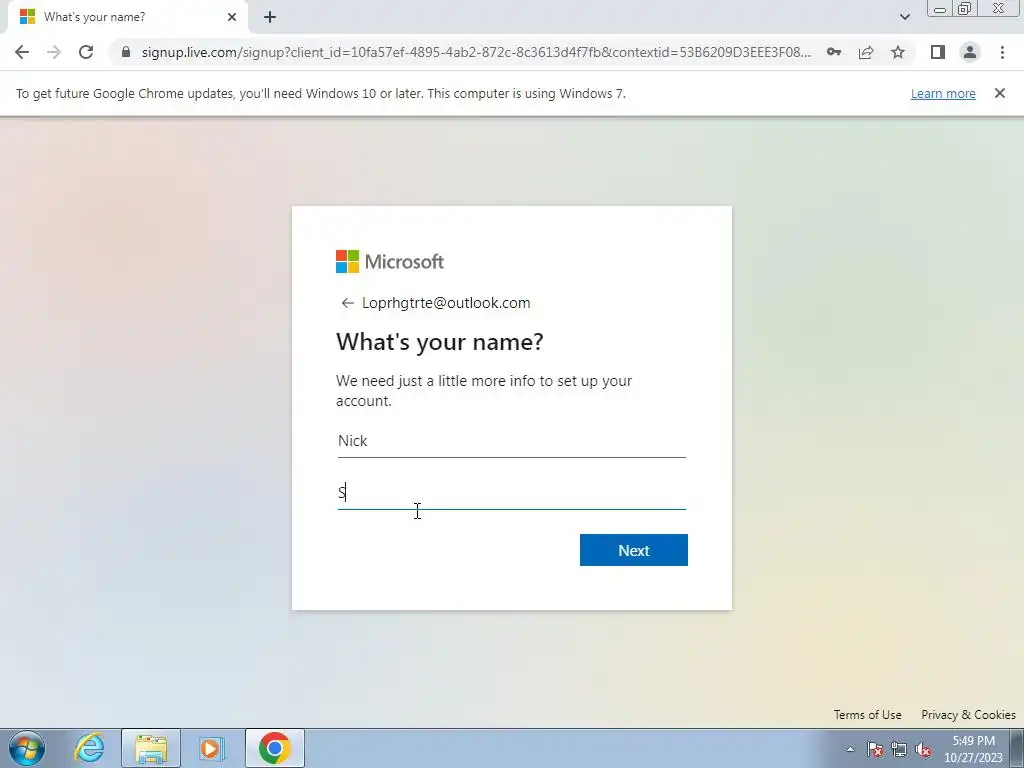Open Chrome three-dot menu
This screenshot has width=1024, height=768.
coord(1002,52)
